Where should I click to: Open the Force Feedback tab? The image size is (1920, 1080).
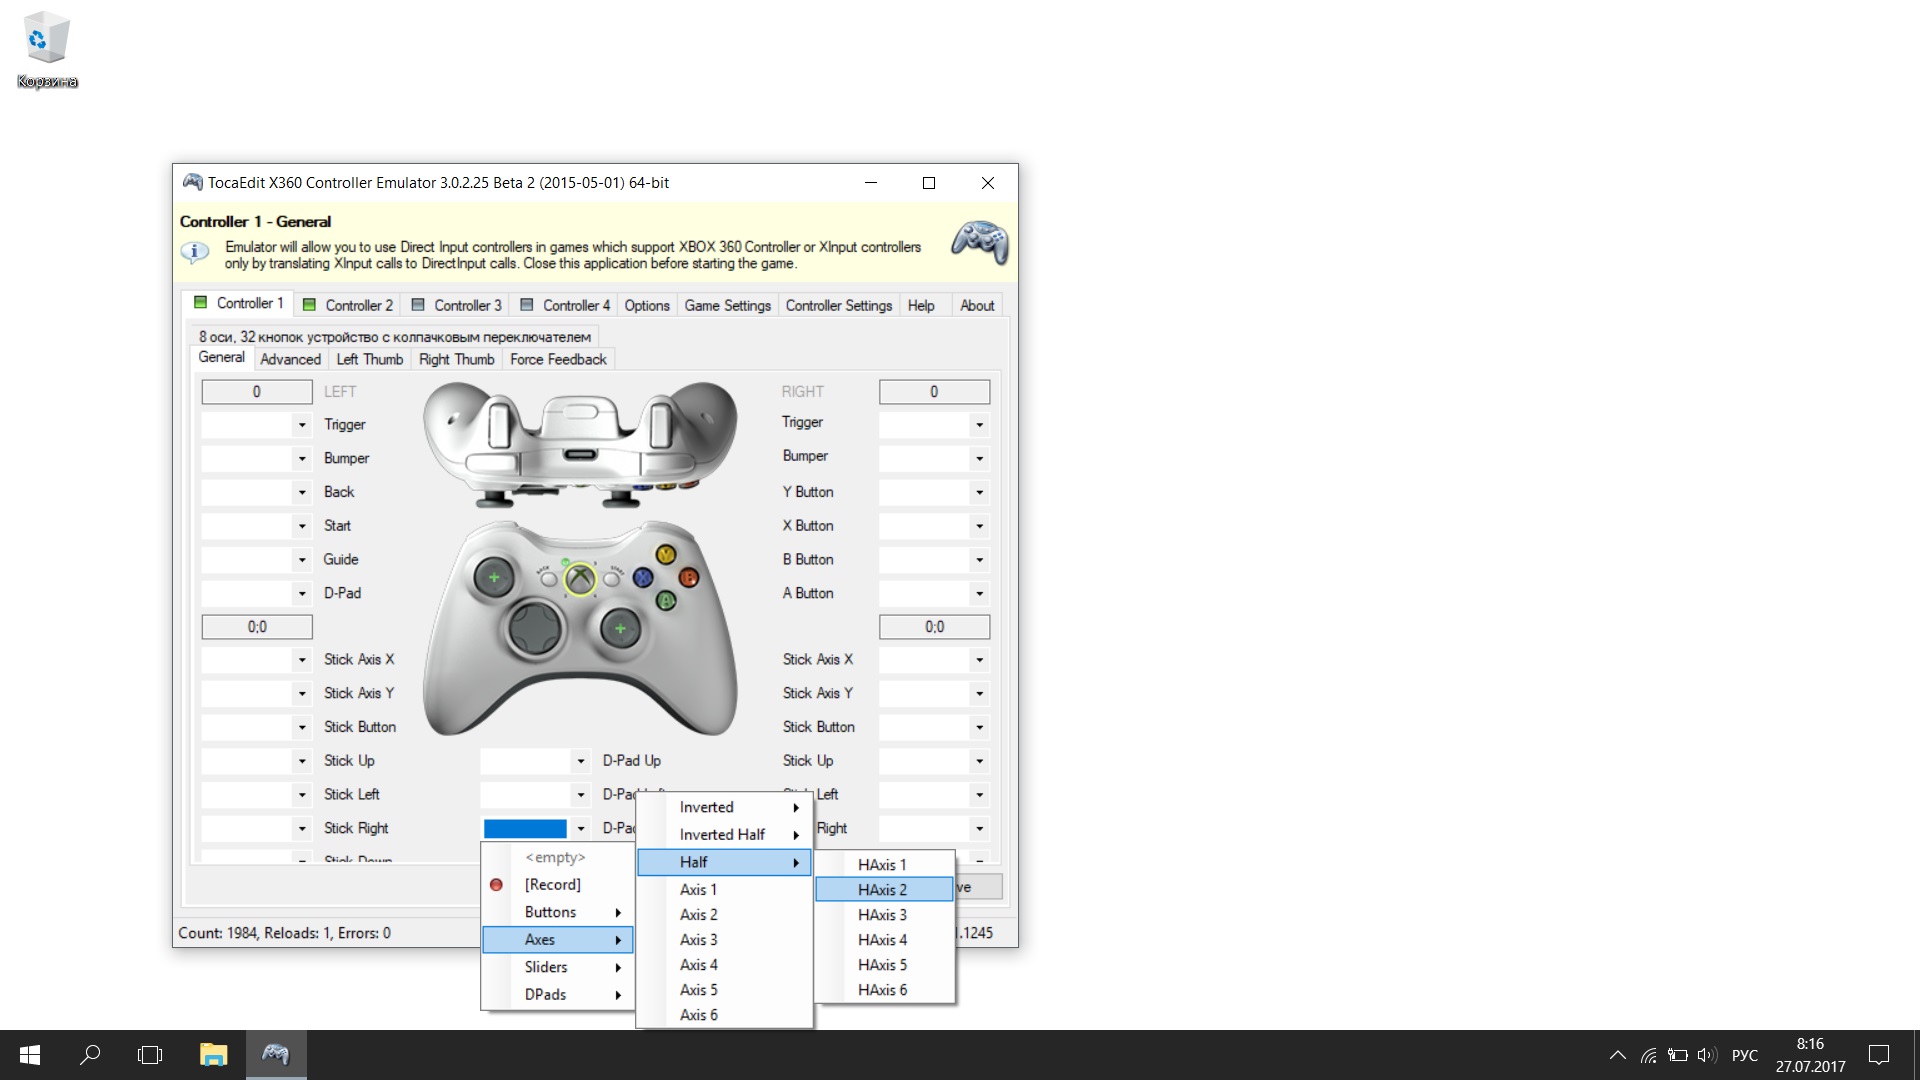(558, 360)
